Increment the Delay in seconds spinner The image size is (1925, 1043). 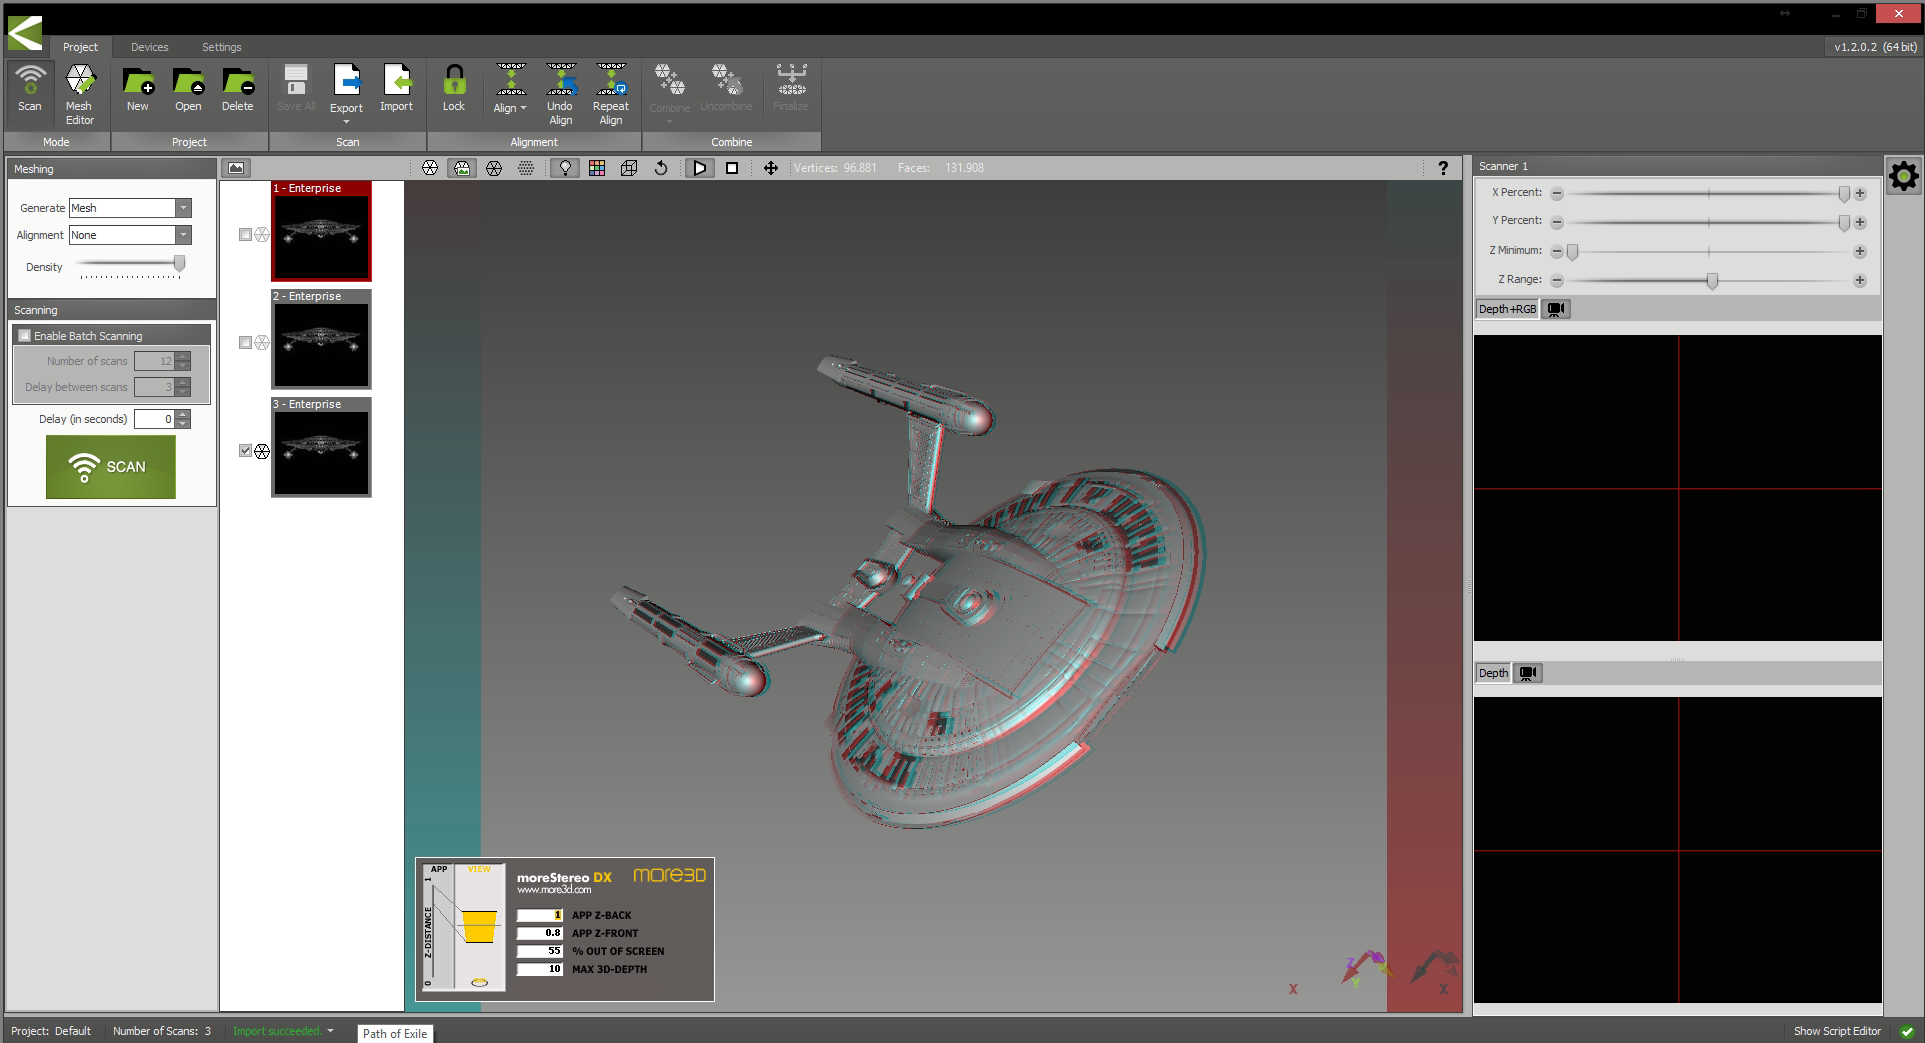183,415
